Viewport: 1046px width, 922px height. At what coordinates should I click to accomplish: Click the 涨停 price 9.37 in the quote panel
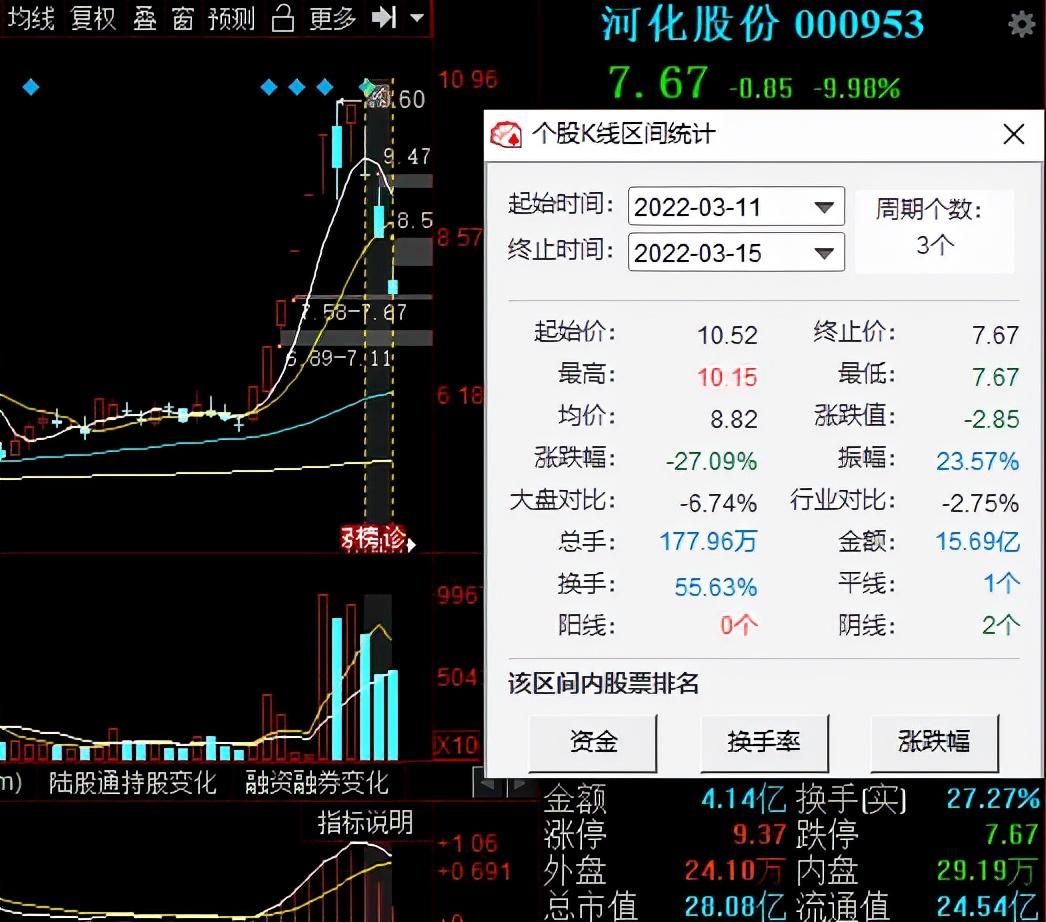[759, 834]
